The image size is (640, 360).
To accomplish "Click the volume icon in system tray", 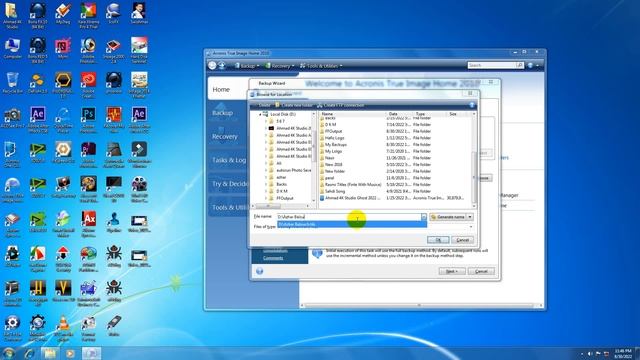I will (x=590, y=353).
